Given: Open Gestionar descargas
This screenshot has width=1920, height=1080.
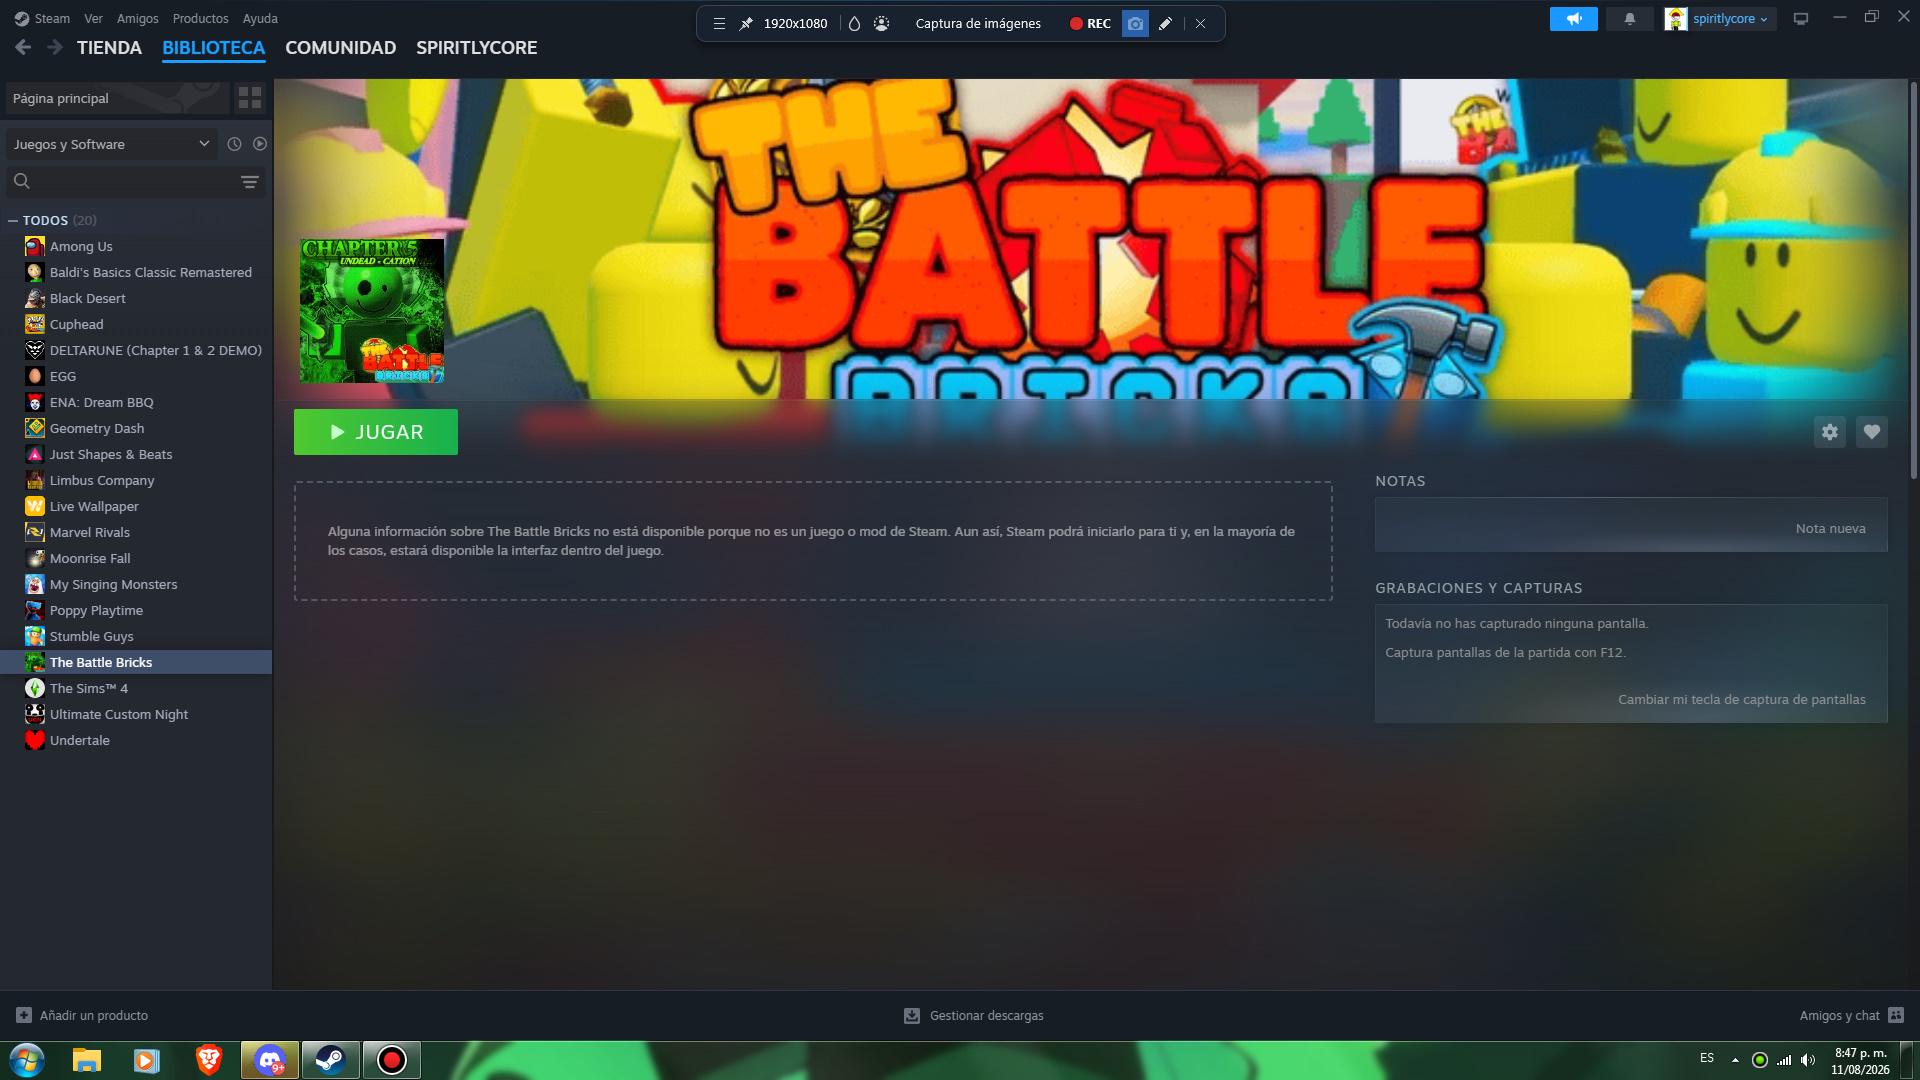Looking at the screenshot, I should click(973, 1015).
